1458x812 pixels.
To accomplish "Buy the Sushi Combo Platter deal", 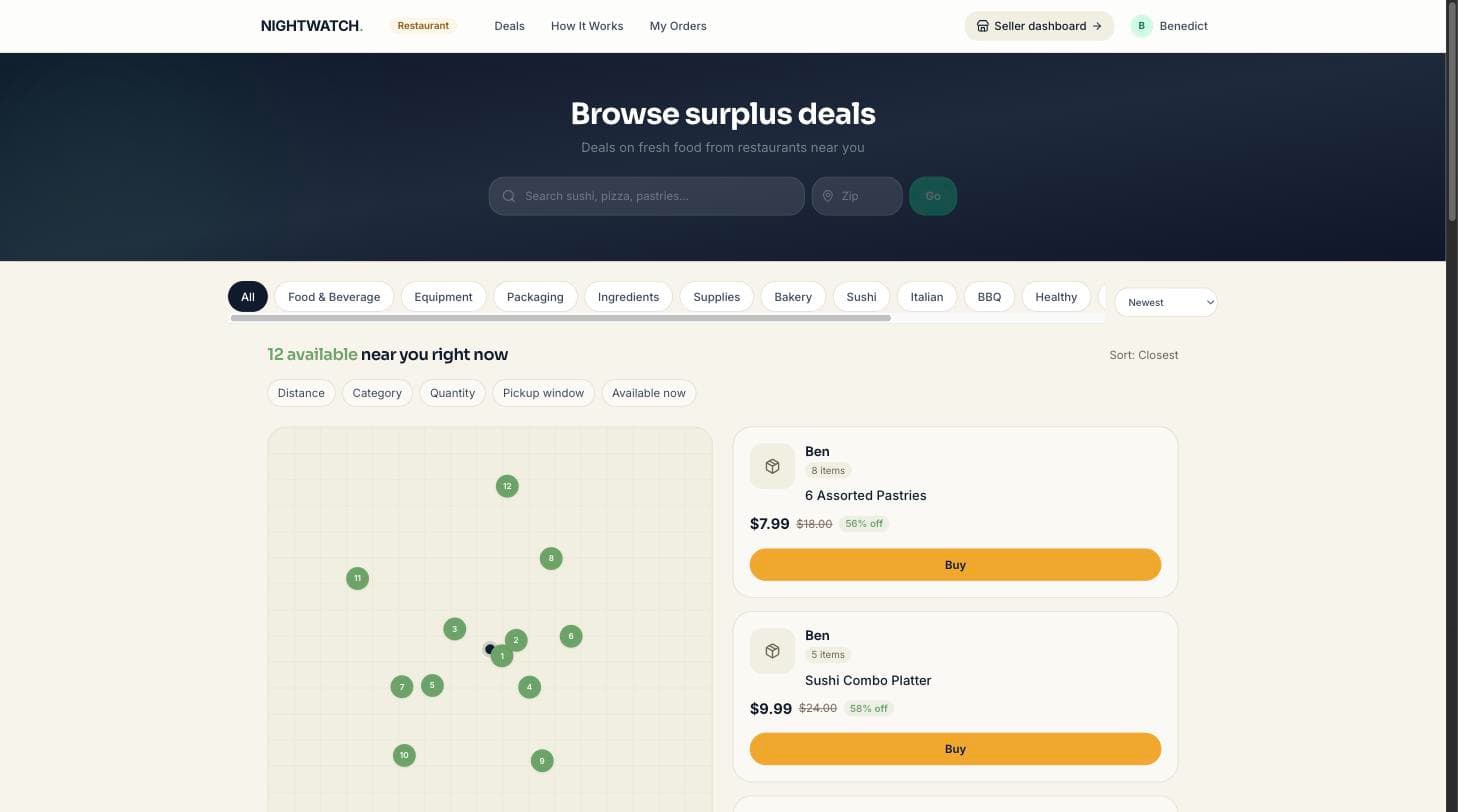I will point(955,749).
